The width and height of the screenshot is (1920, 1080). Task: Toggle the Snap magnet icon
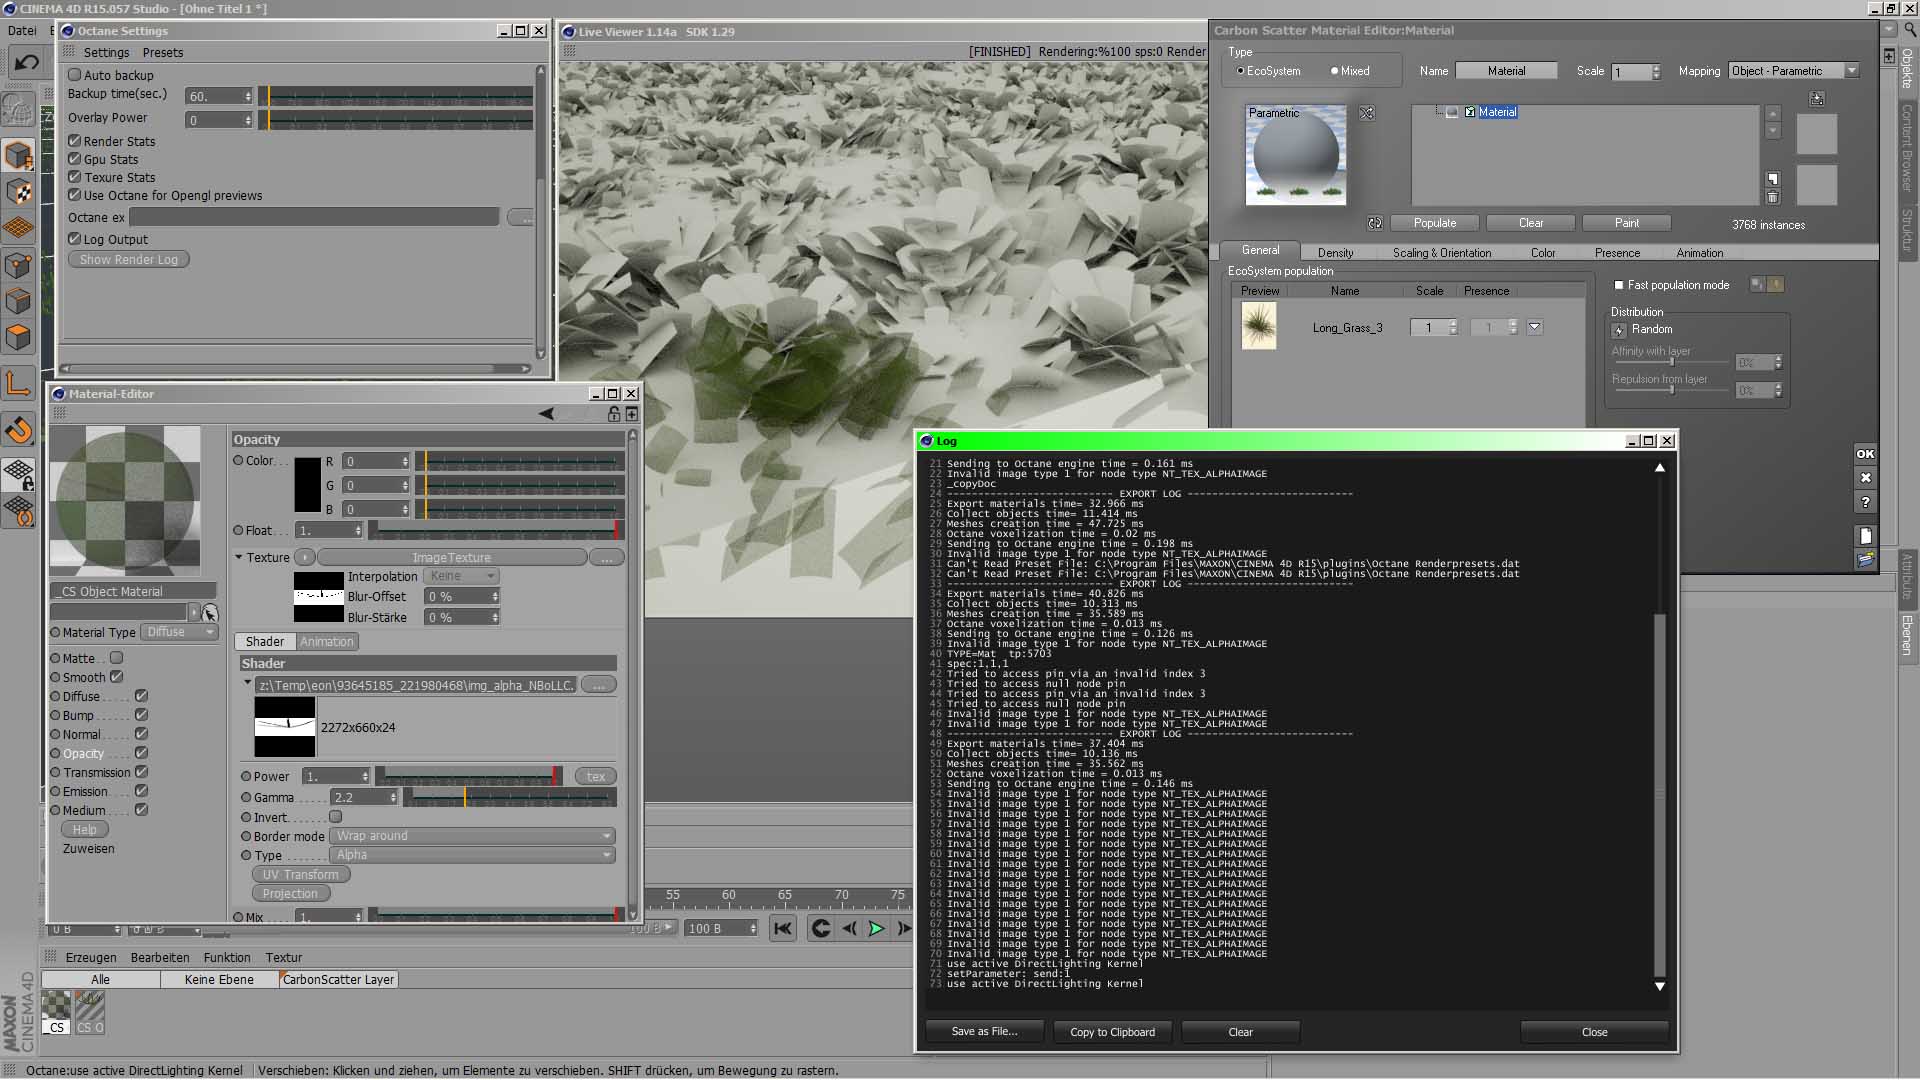pyautogui.click(x=18, y=431)
